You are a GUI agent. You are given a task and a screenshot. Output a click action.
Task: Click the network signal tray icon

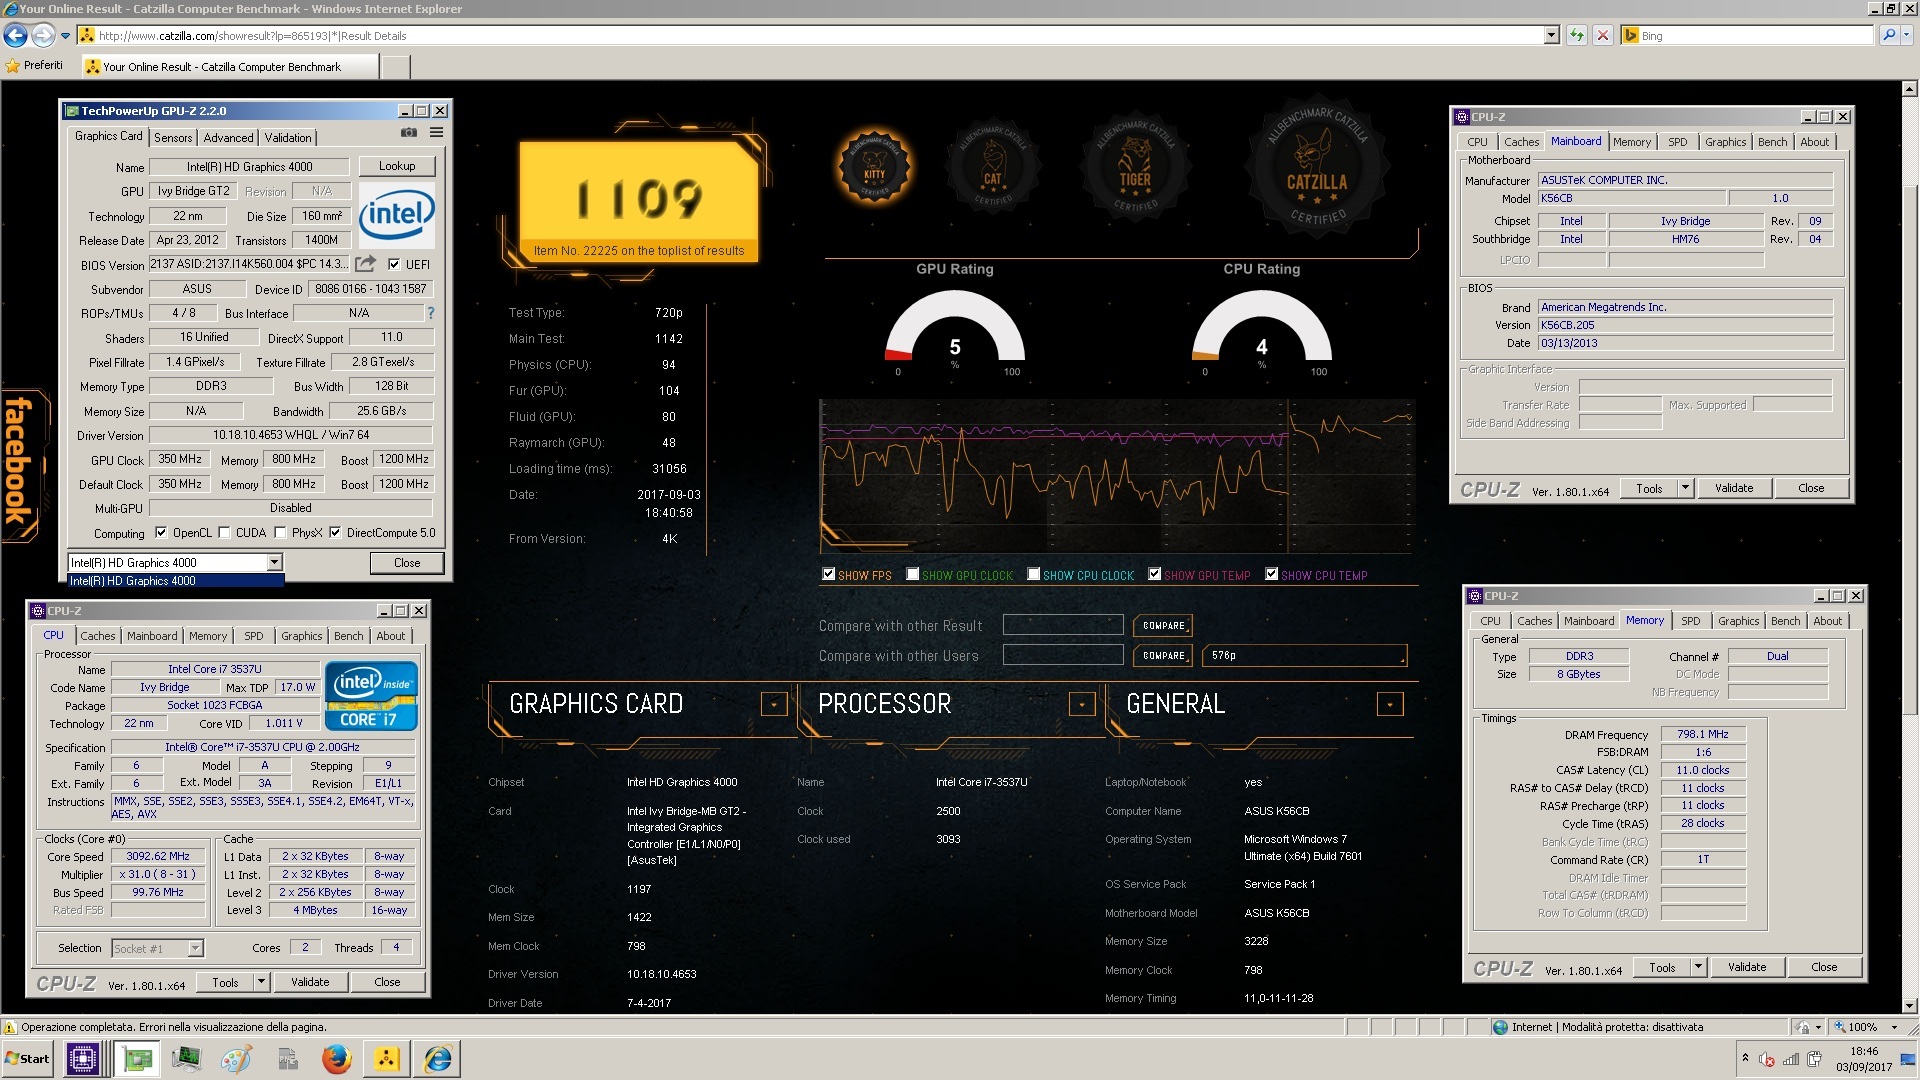pos(1791,1060)
